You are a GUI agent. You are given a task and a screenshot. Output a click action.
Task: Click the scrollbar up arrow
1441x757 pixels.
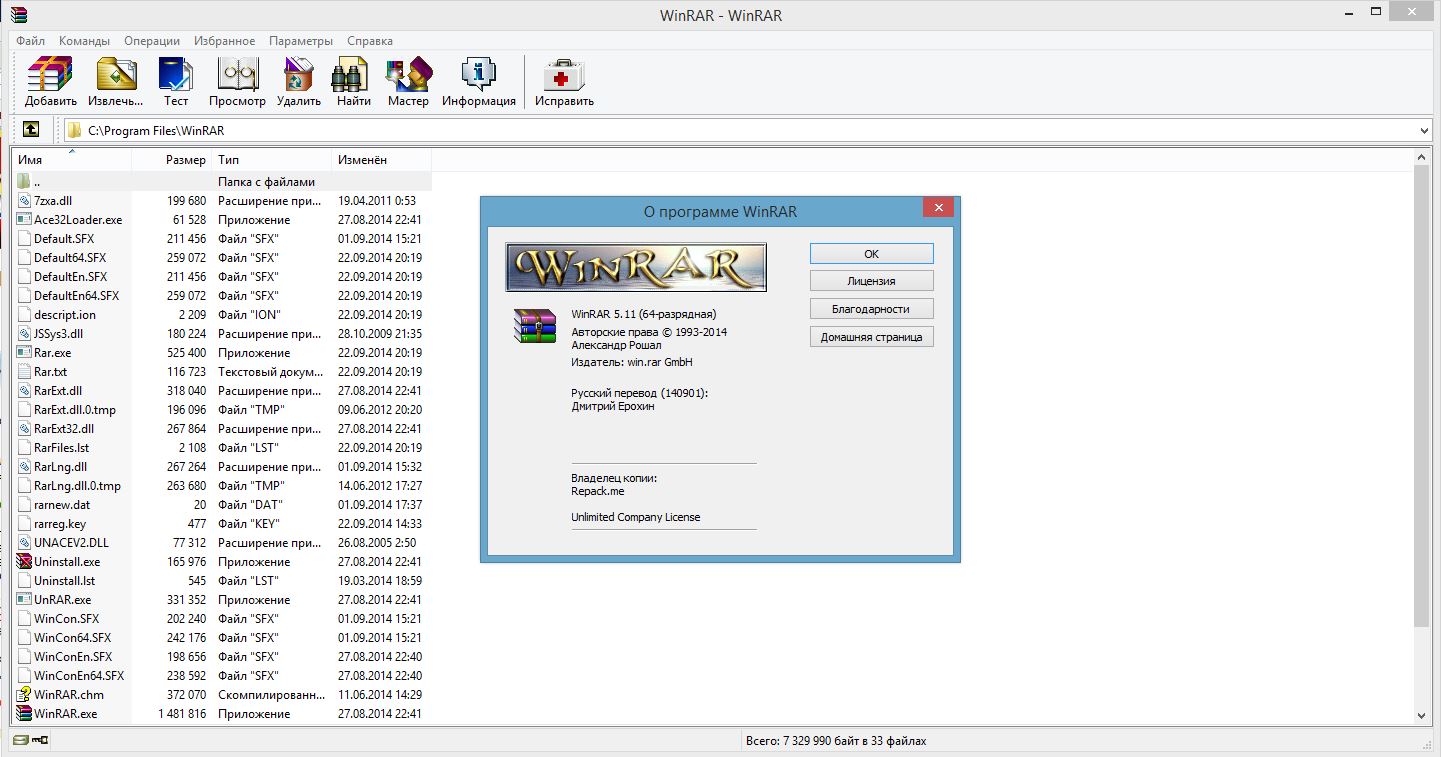point(1422,158)
